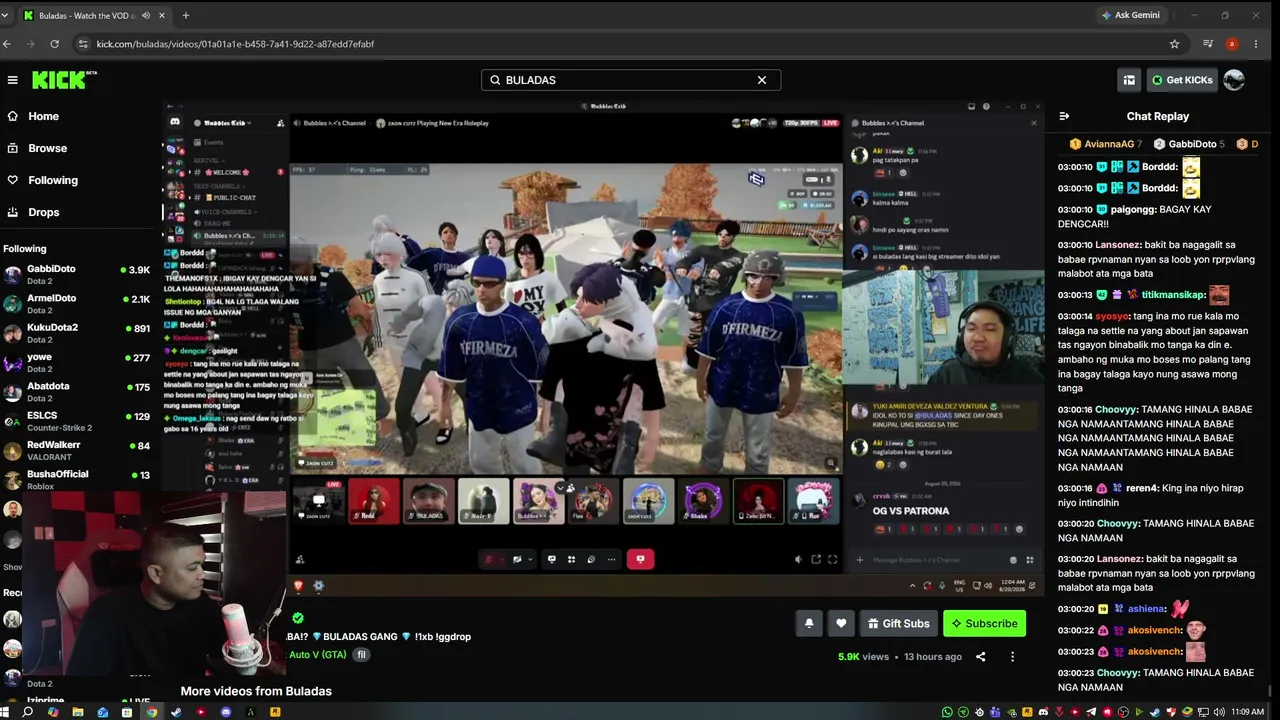This screenshot has height=720, width=1280.
Task: Go to the Kick logo homepage
Action: point(64,80)
